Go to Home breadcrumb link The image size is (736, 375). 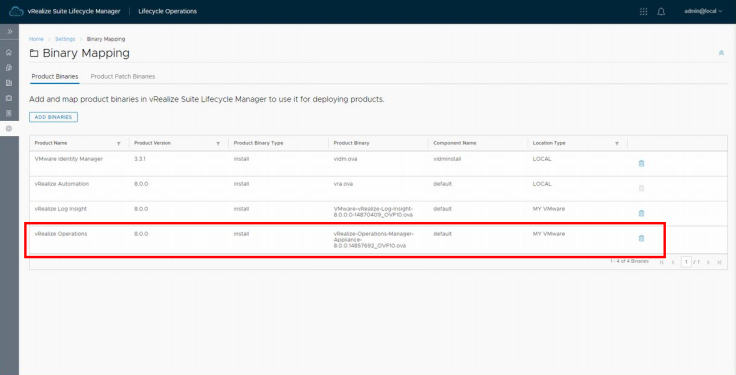click(x=36, y=39)
